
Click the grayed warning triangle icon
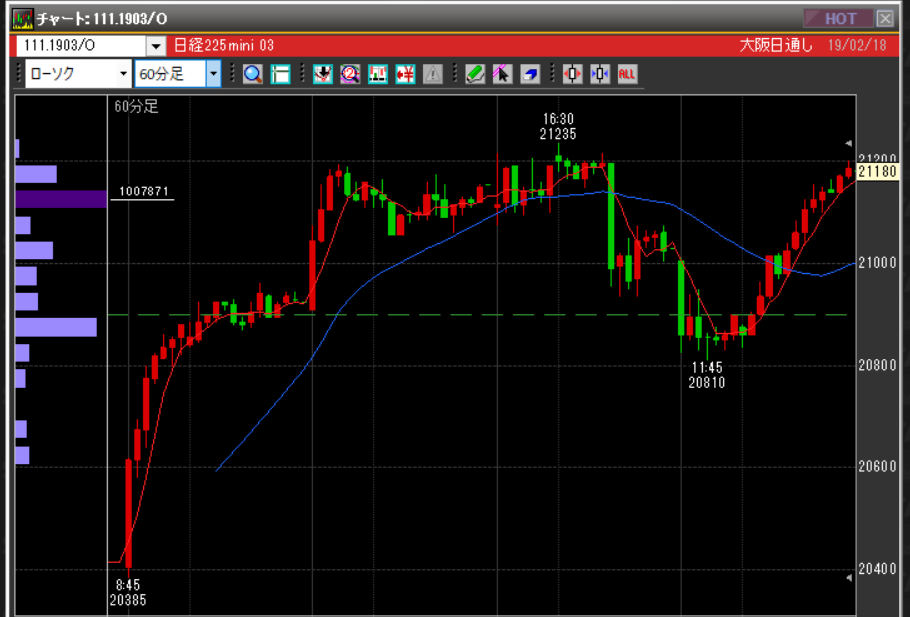pos(432,74)
